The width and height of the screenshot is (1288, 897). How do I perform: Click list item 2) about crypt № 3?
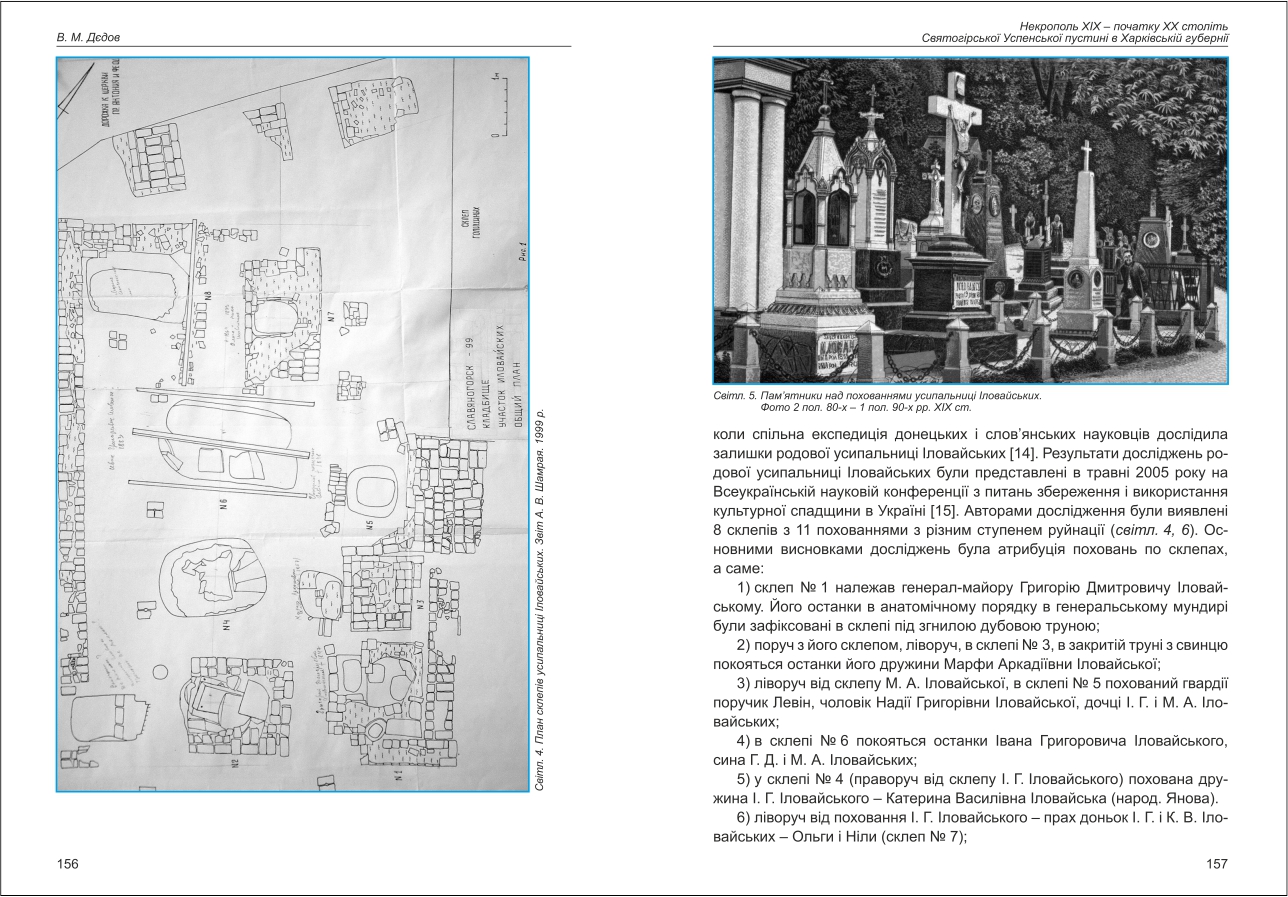tap(969, 653)
